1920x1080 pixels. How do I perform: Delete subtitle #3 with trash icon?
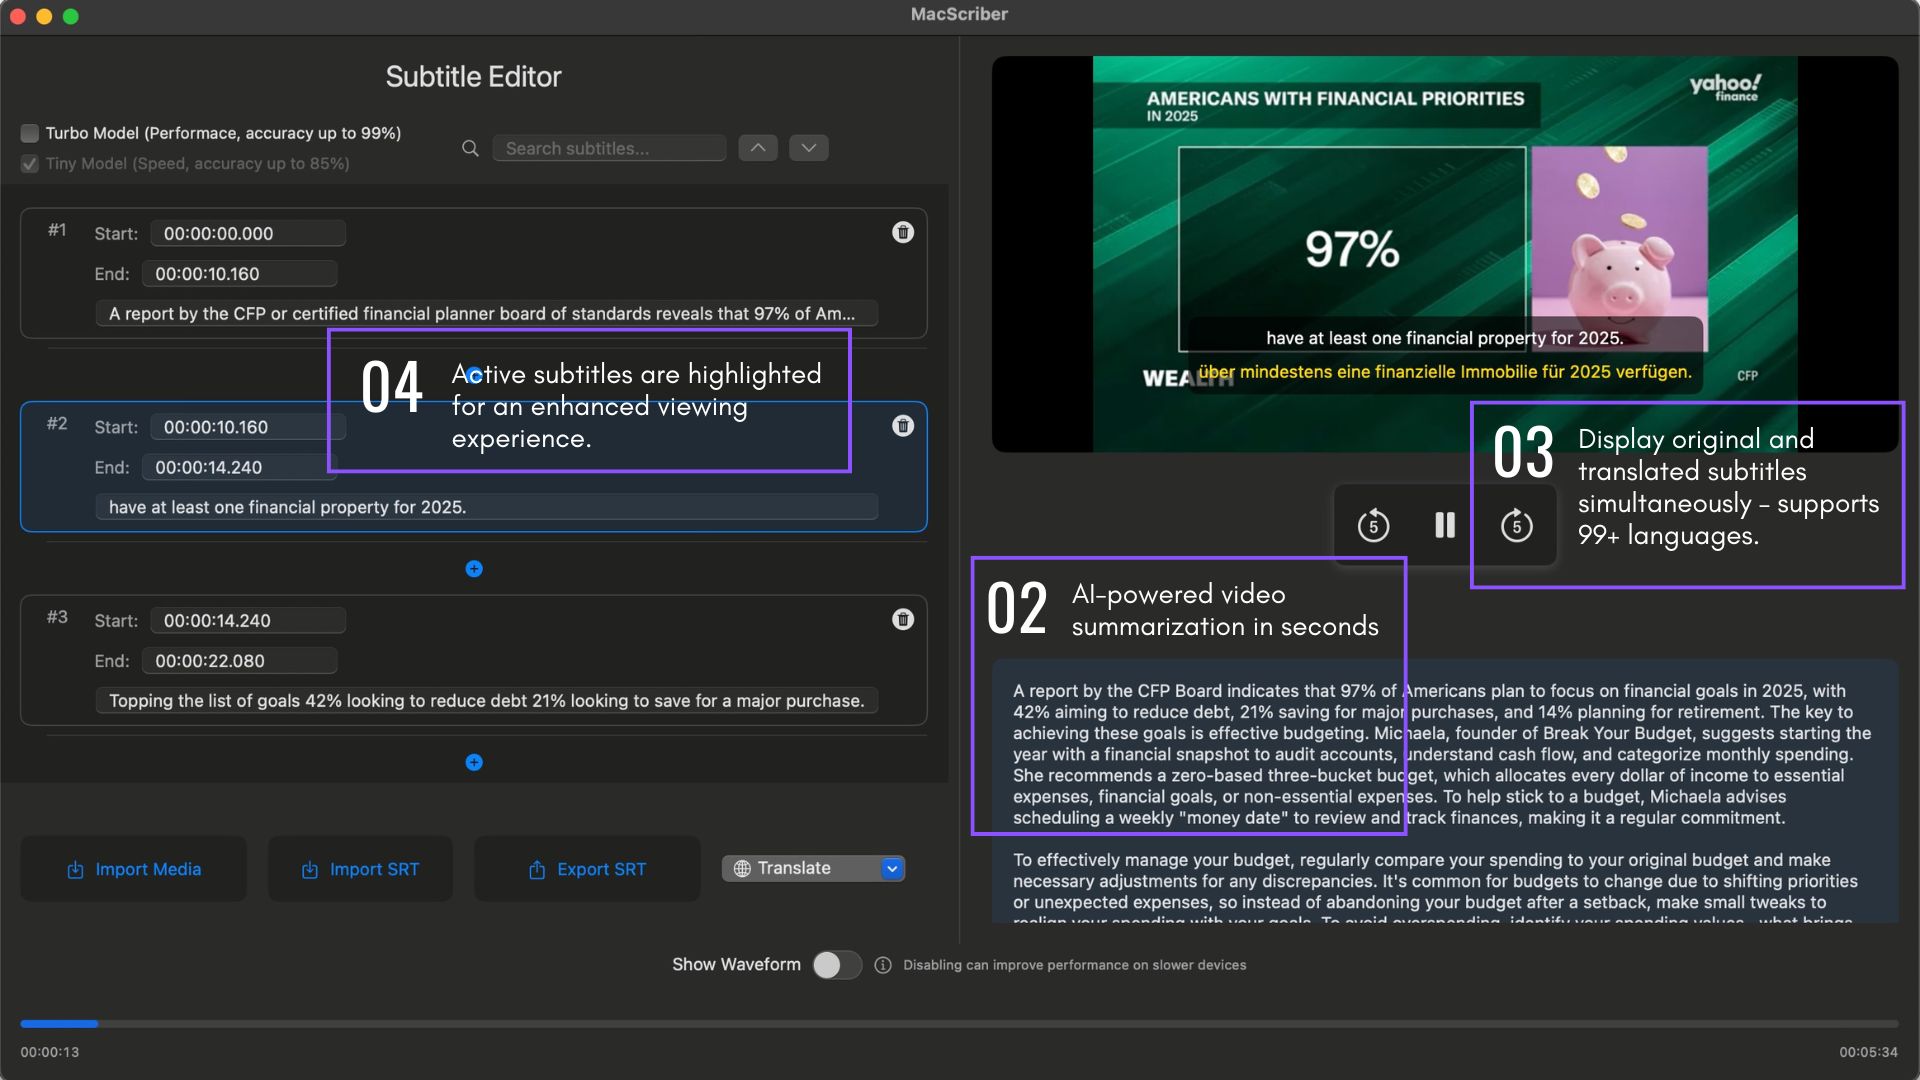[x=902, y=620]
